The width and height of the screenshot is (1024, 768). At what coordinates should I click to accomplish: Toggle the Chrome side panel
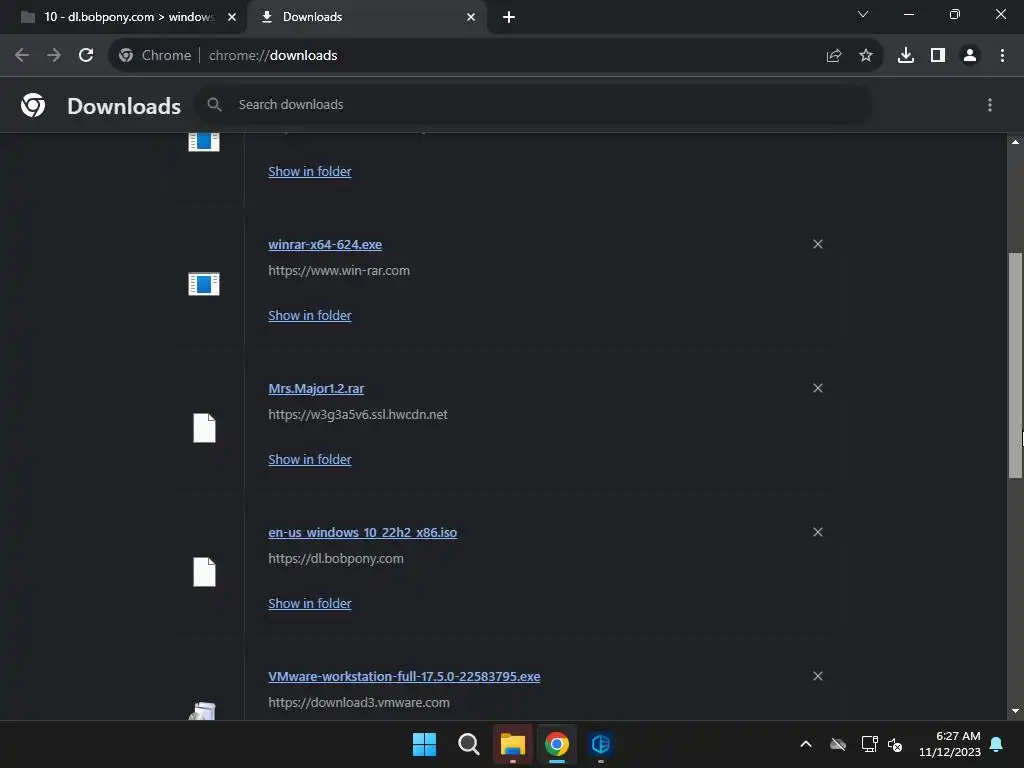[938, 56]
